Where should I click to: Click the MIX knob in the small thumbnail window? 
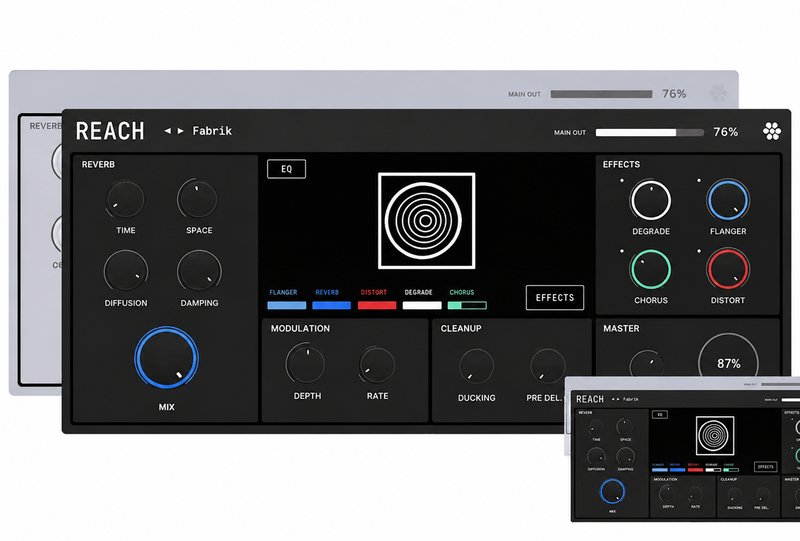pos(612,491)
